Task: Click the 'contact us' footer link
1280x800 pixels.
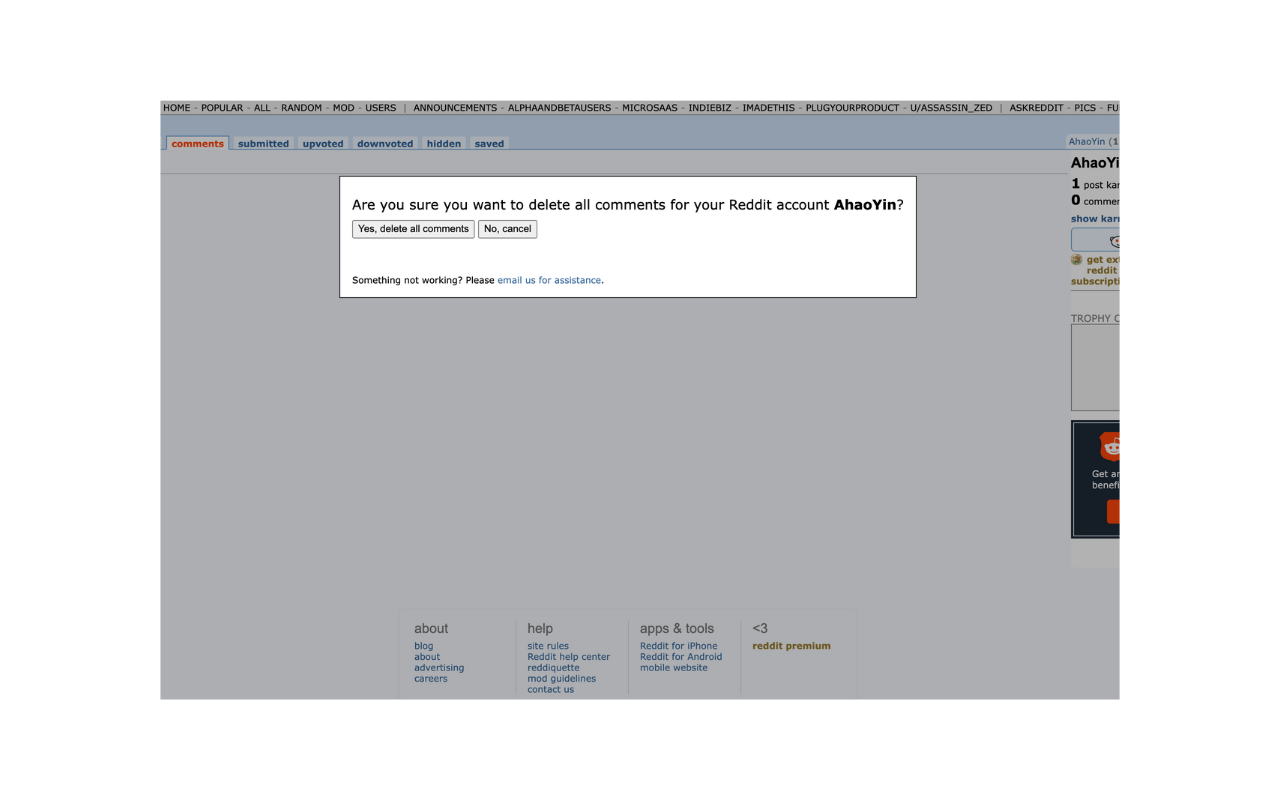Action: (551, 690)
